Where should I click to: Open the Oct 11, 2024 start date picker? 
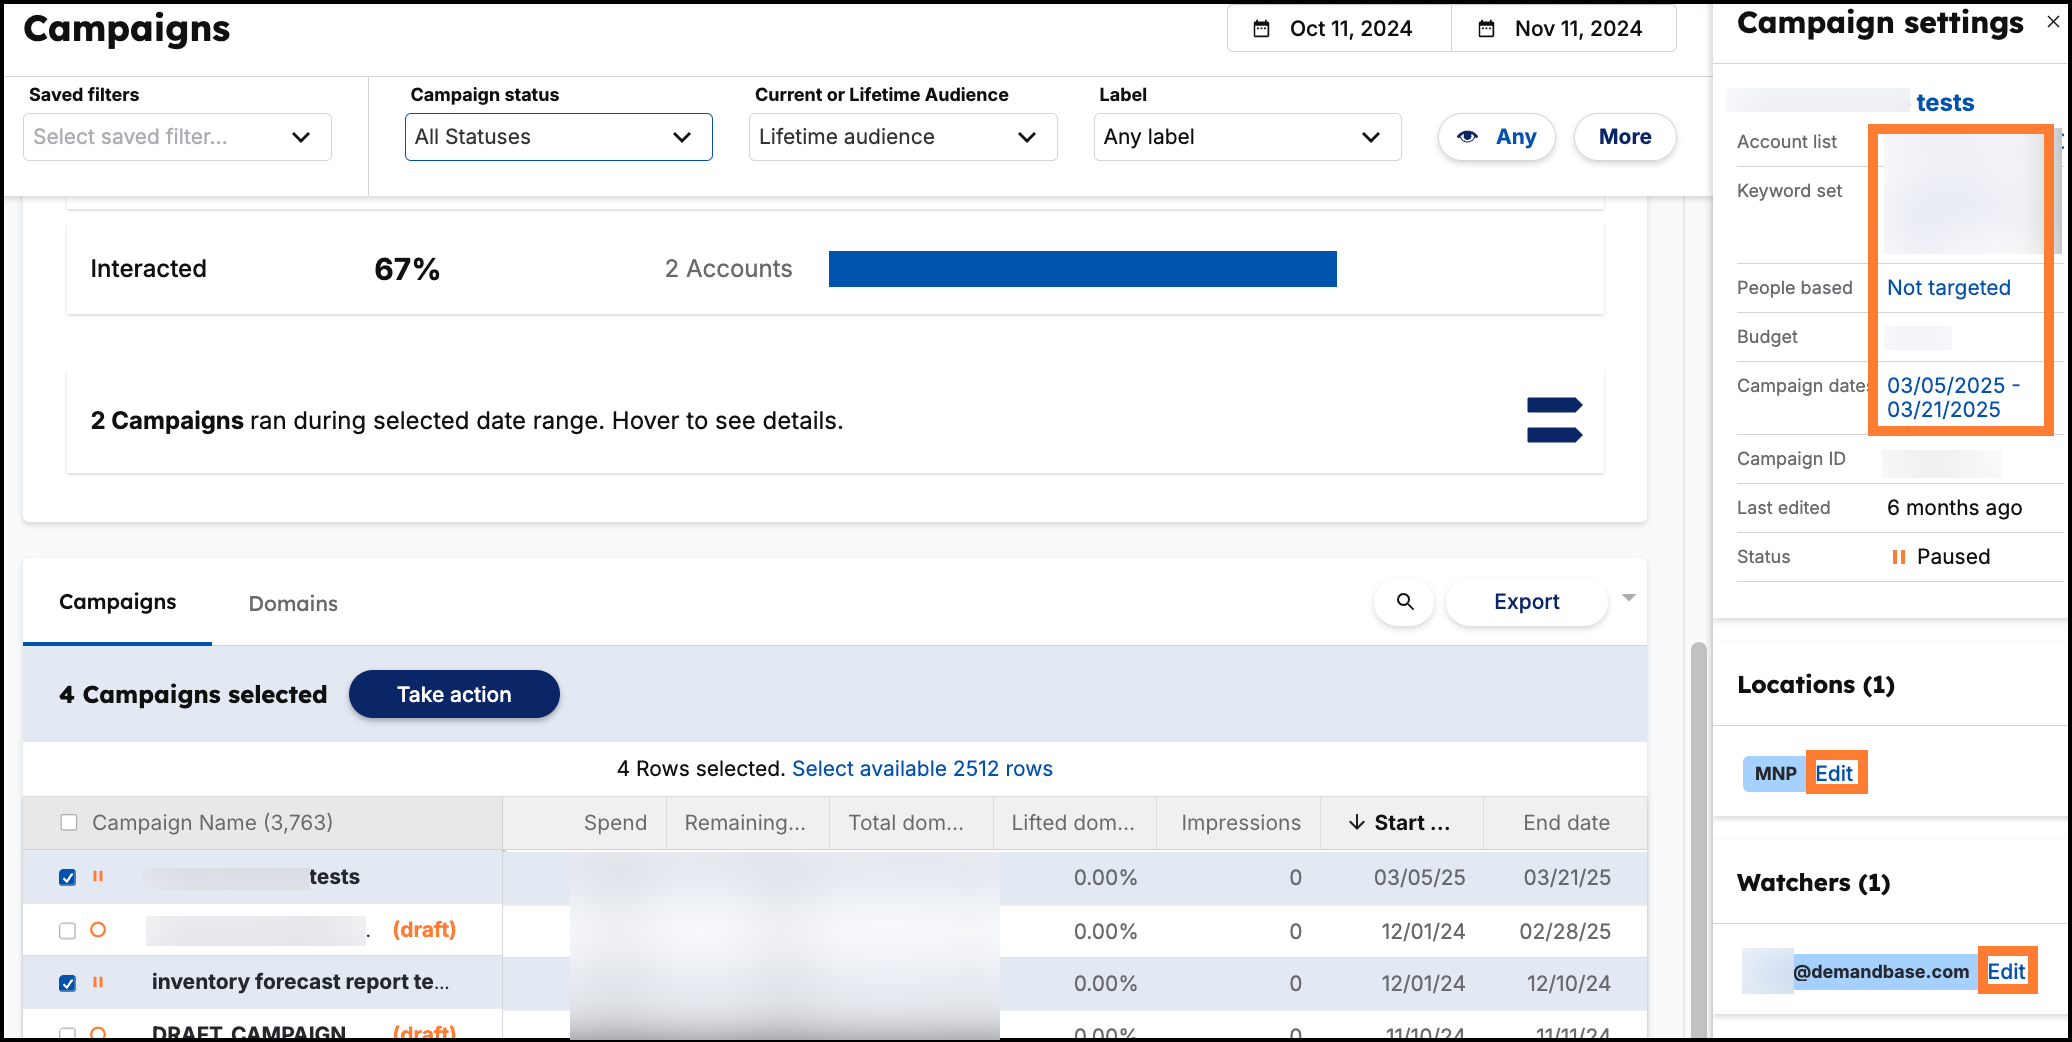(1339, 28)
